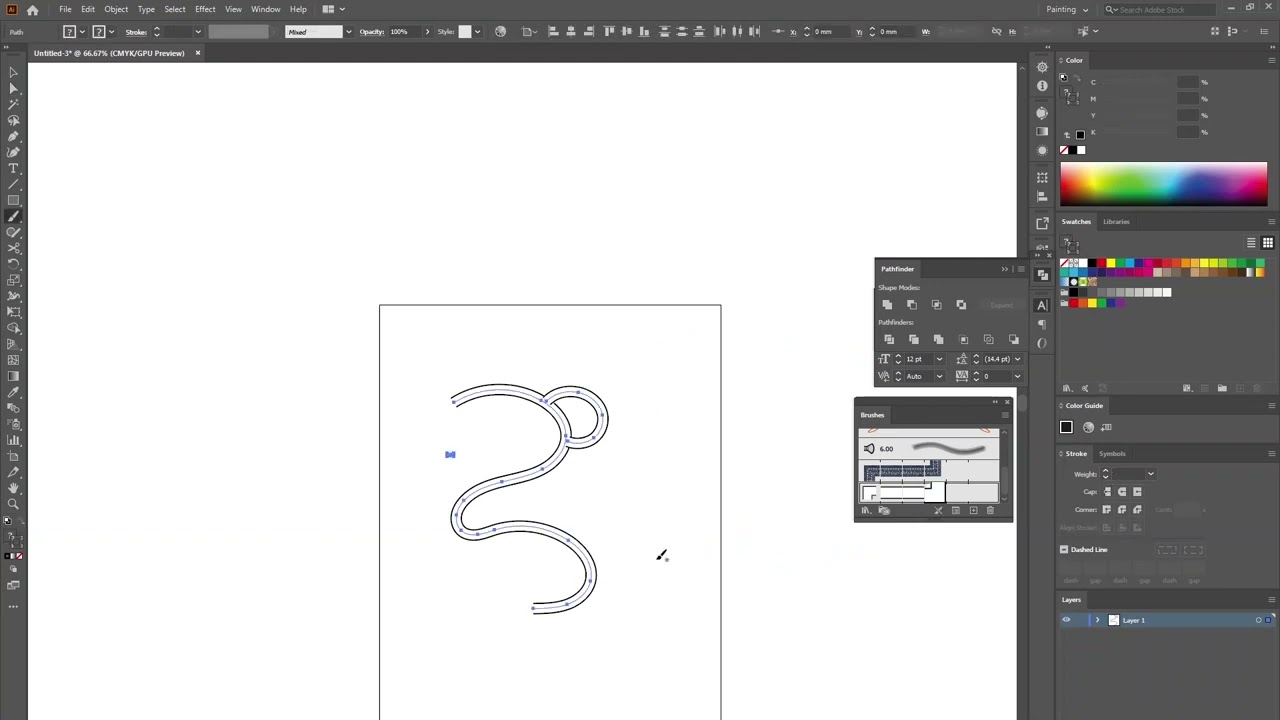Click the Trim pathfinder icon

[913, 340]
